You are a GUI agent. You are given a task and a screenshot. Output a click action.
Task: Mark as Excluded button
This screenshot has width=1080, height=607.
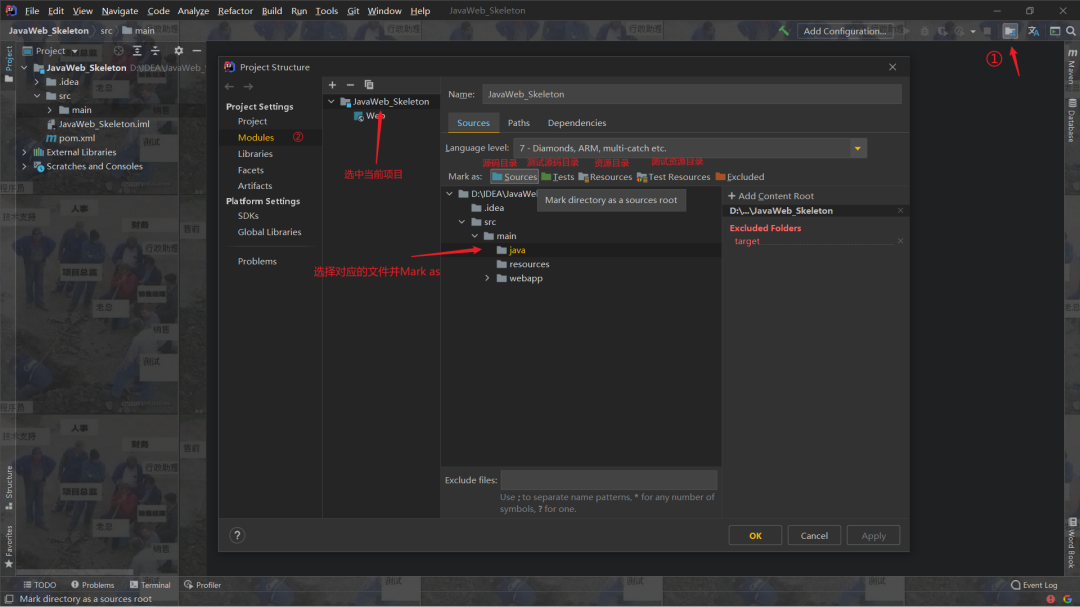(x=740, y=177)
